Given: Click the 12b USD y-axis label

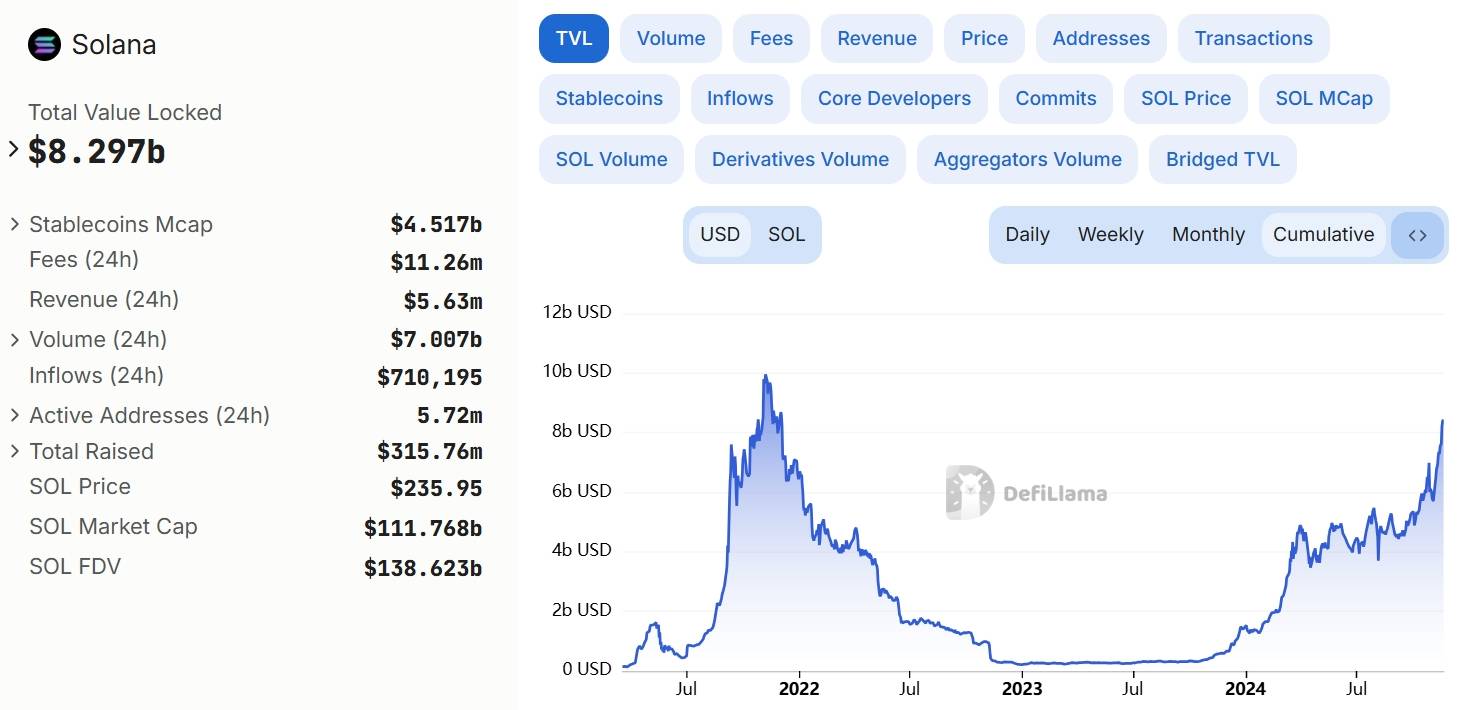Looking at the screenshot, I should [x=577, y=312].
